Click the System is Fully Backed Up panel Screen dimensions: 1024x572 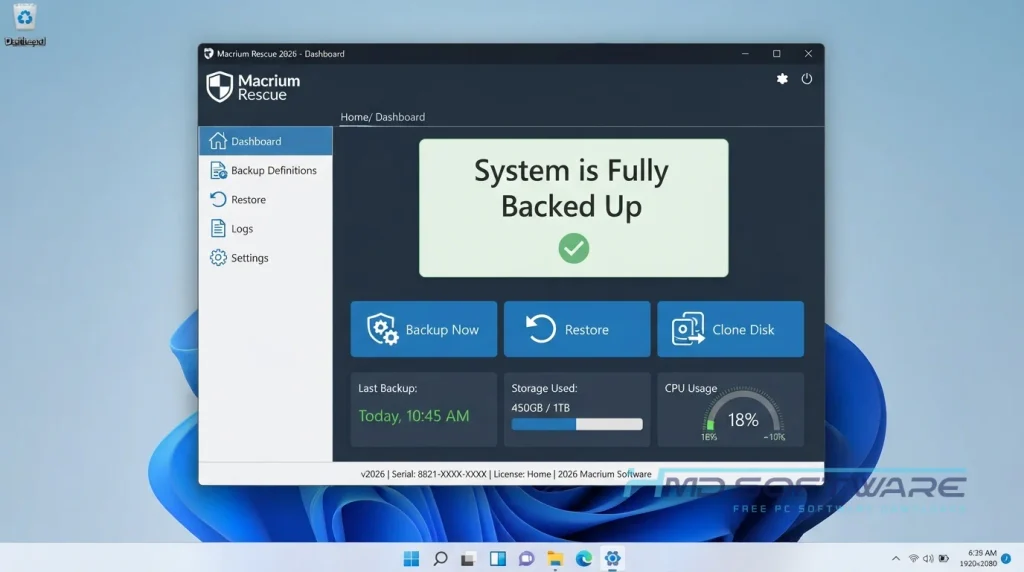coord(573,208)
